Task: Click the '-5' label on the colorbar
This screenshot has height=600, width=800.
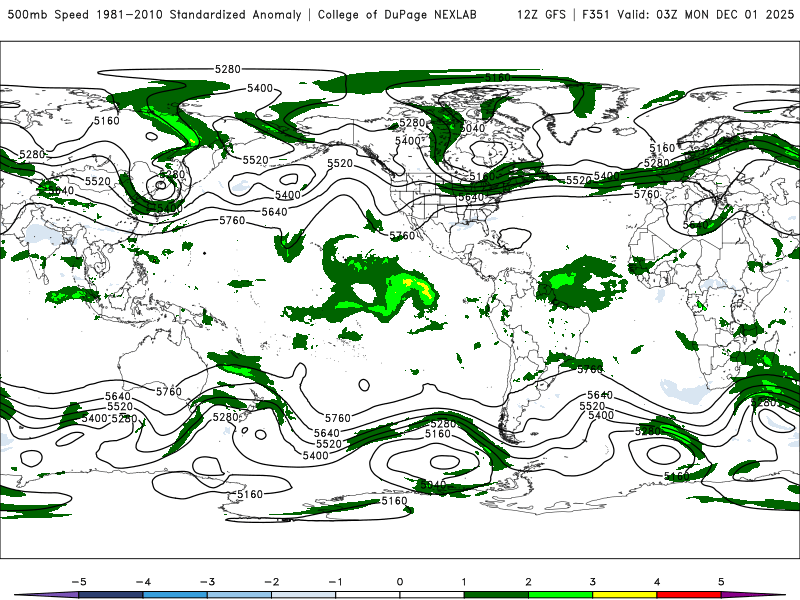Action: [79, 582]
